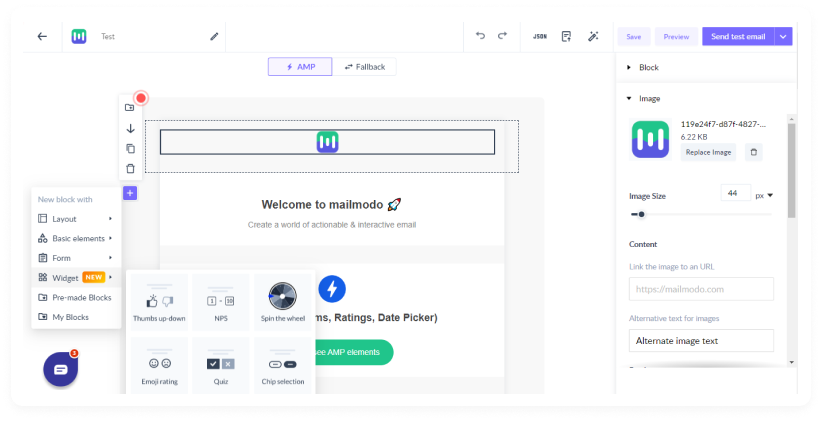Choose Pre-made Blocks
This screenshot has height=421, width=822.
coord(76,297)
